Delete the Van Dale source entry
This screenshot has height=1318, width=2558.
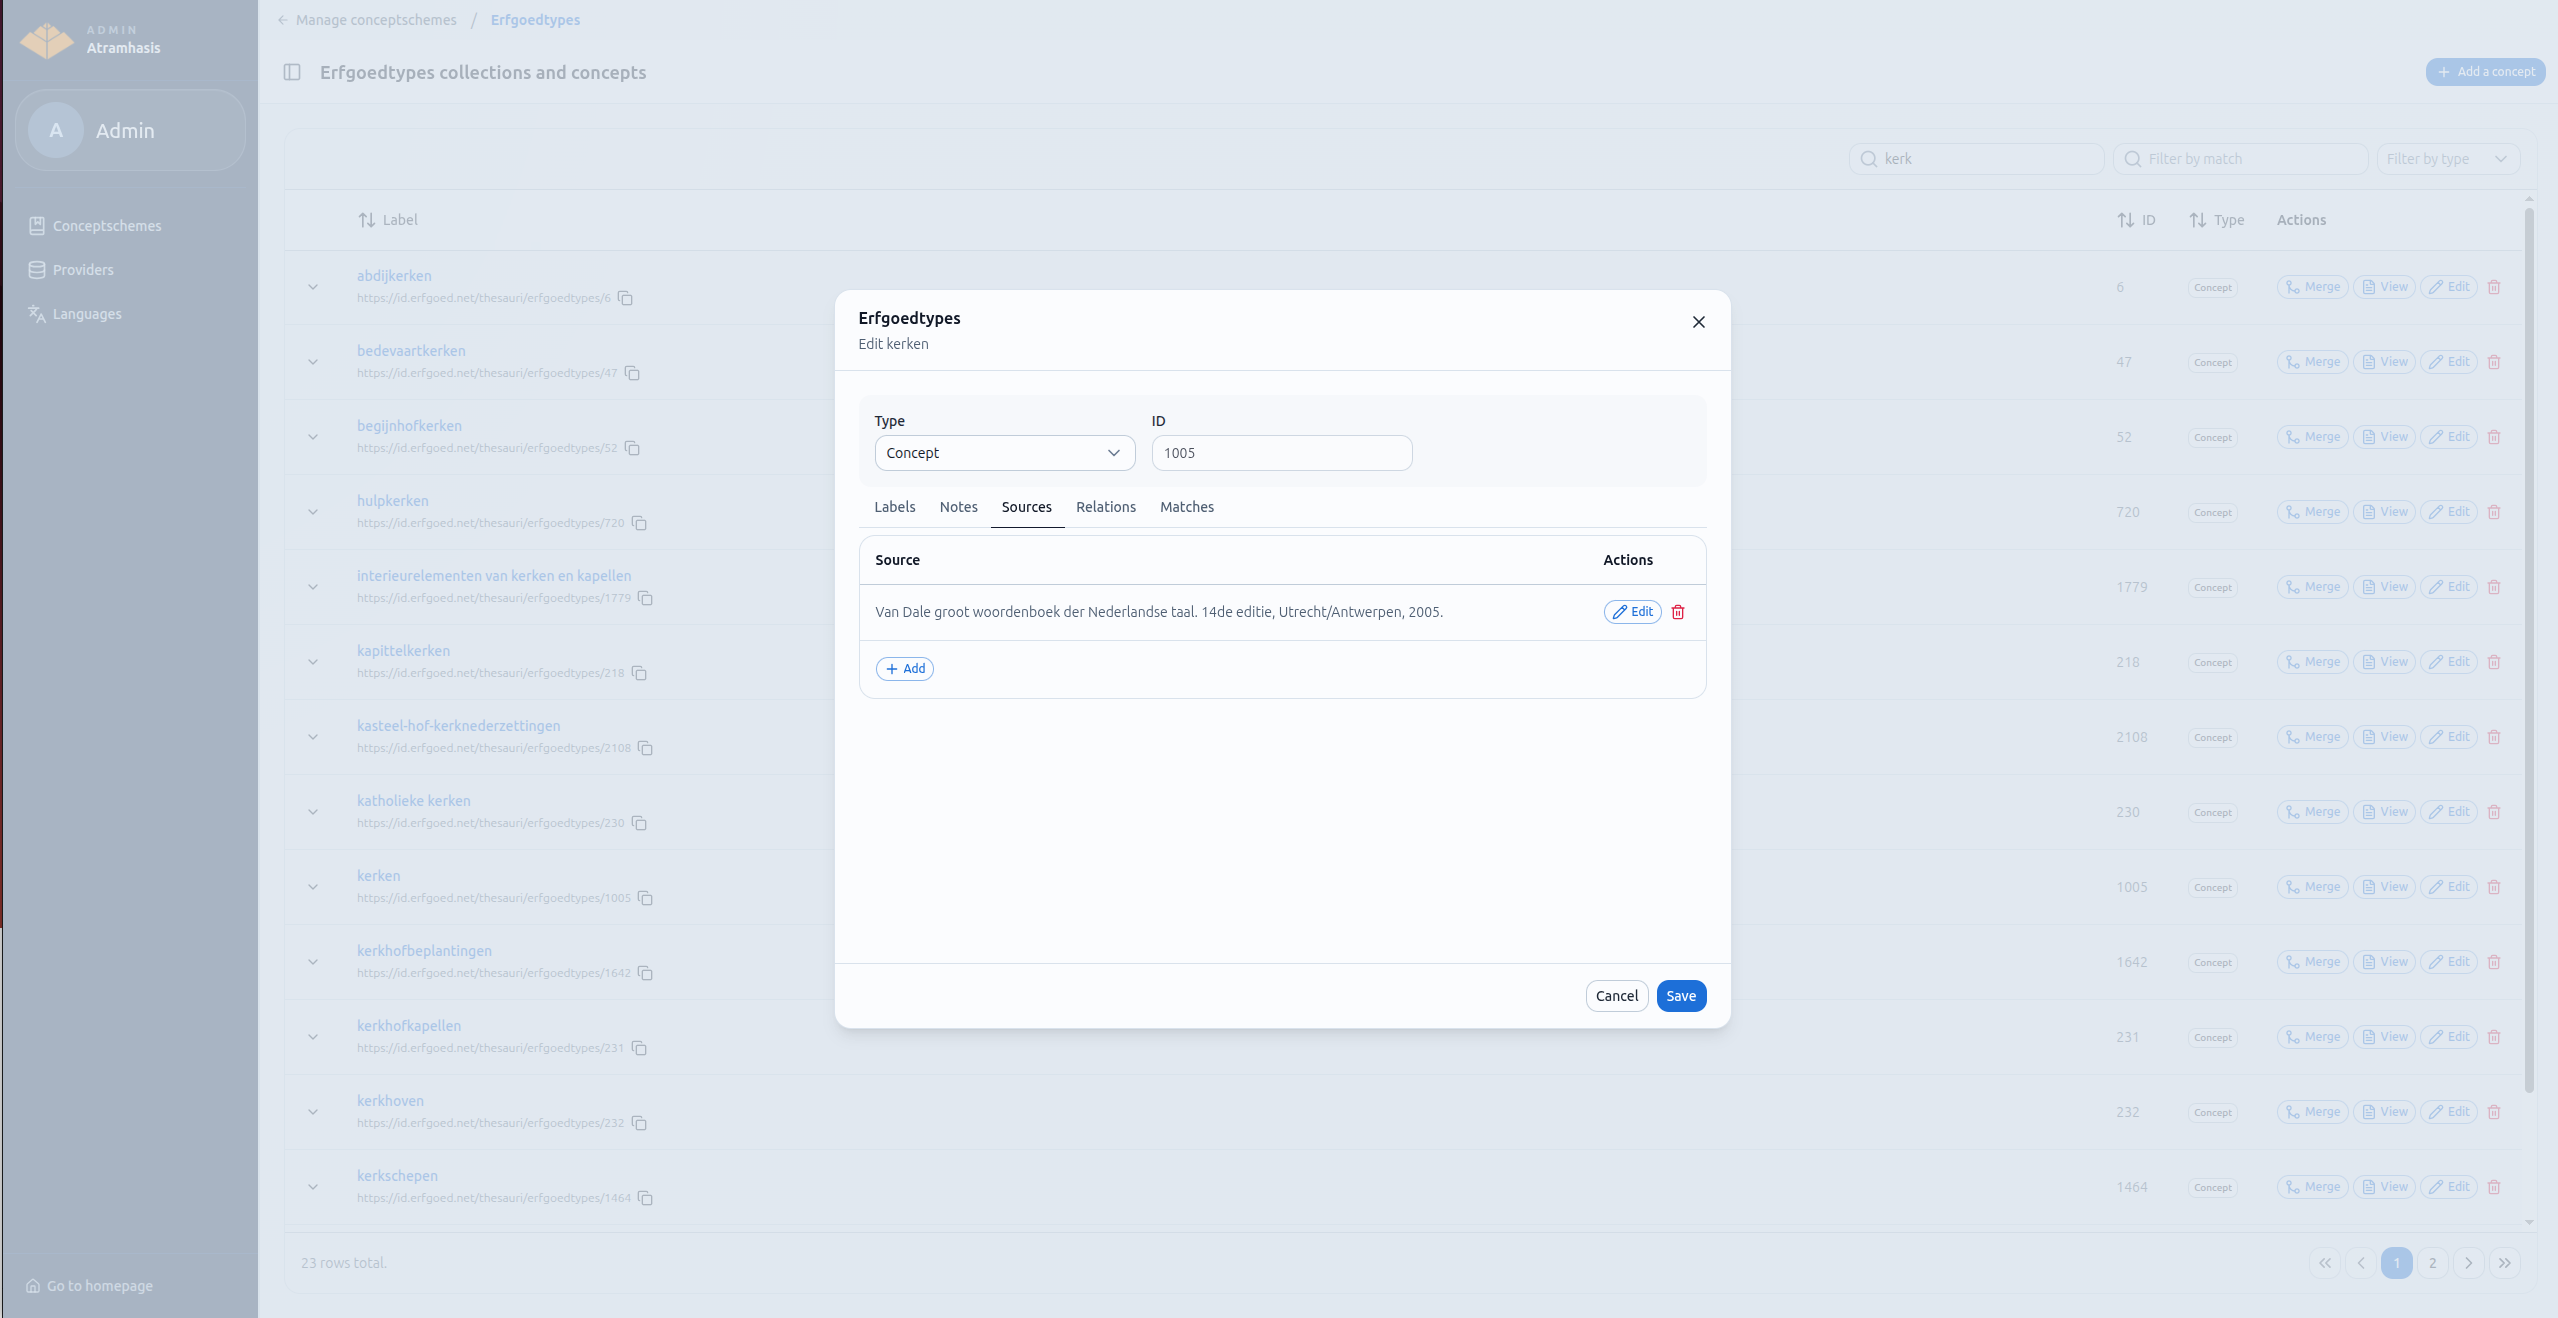(x=1678, y=612)
